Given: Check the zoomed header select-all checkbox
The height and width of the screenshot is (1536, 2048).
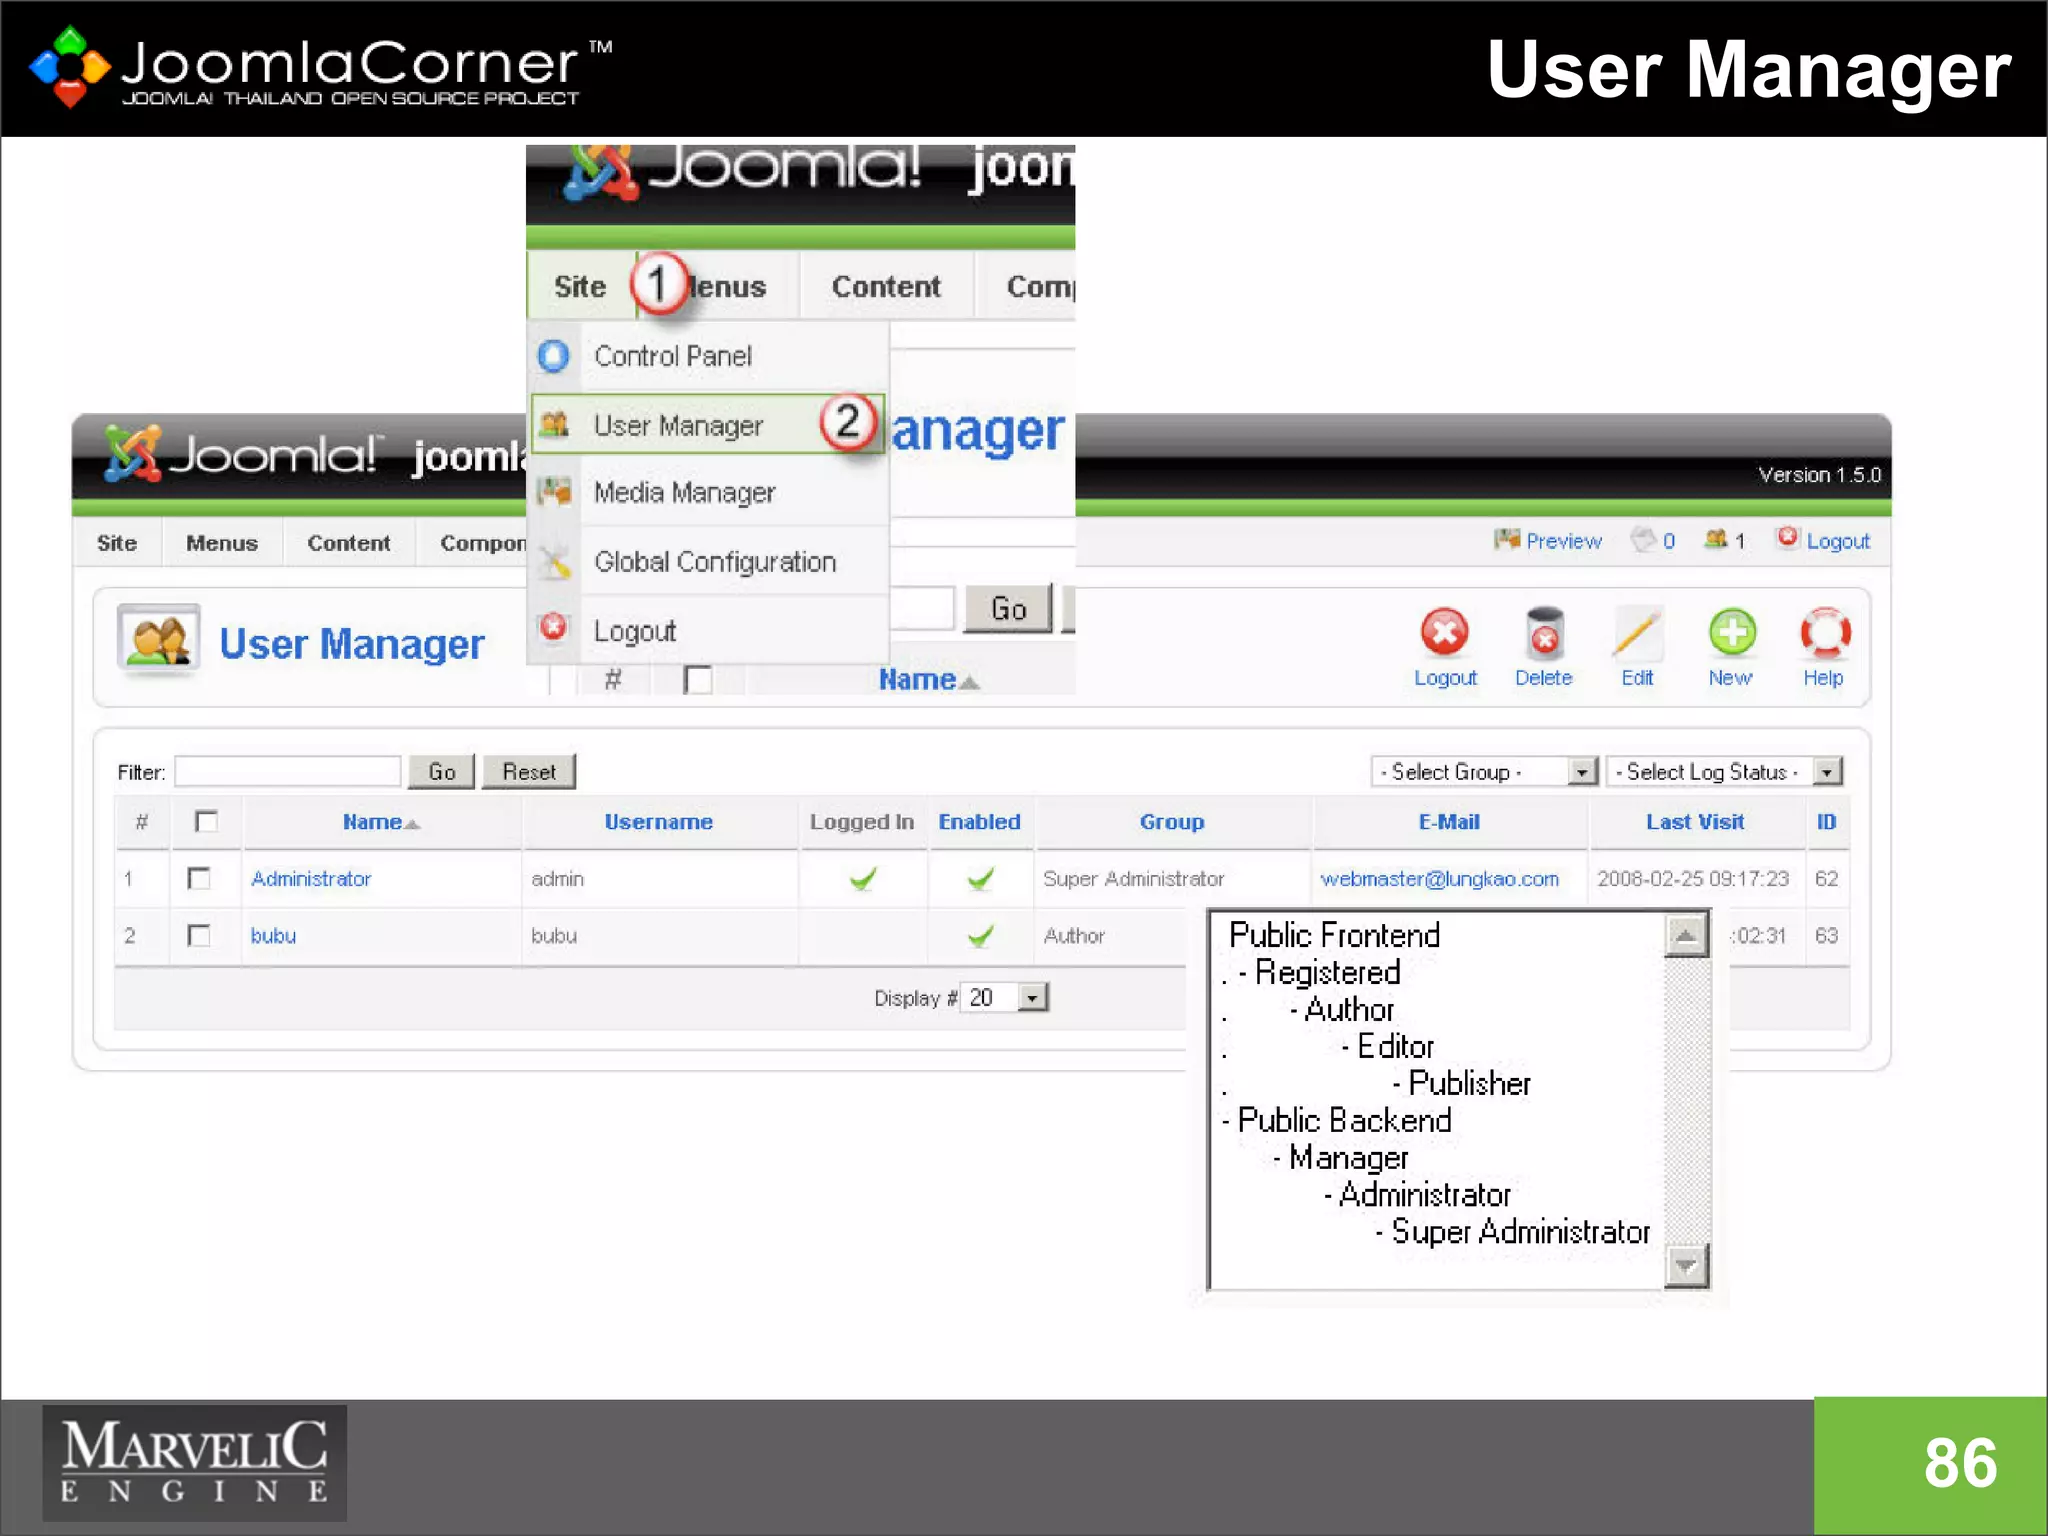Looking at the screenshot, I should [698, 680].
